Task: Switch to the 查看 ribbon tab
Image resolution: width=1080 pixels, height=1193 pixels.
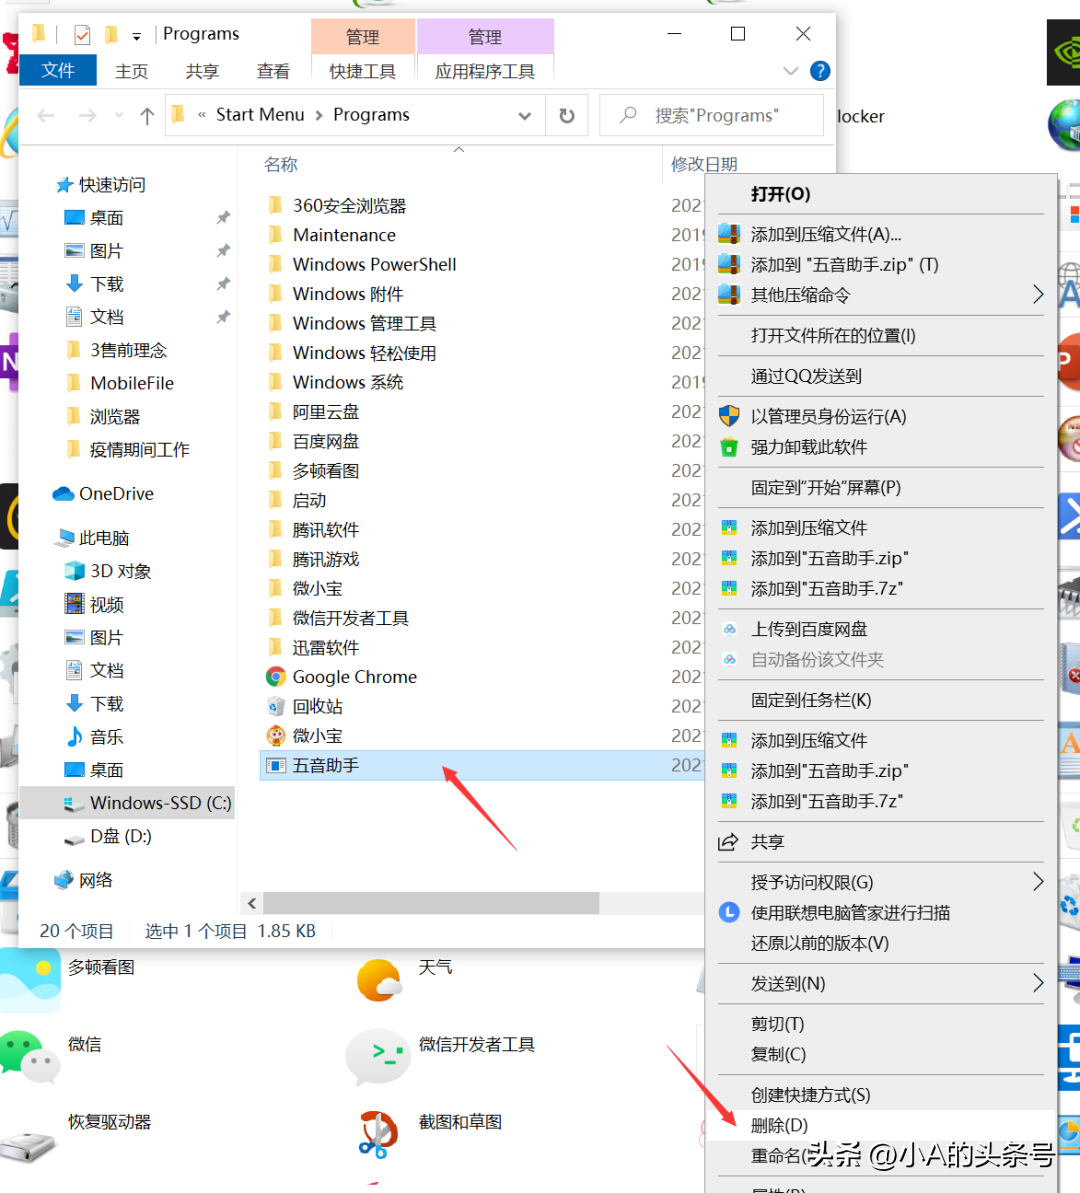Action: [273, 72]
